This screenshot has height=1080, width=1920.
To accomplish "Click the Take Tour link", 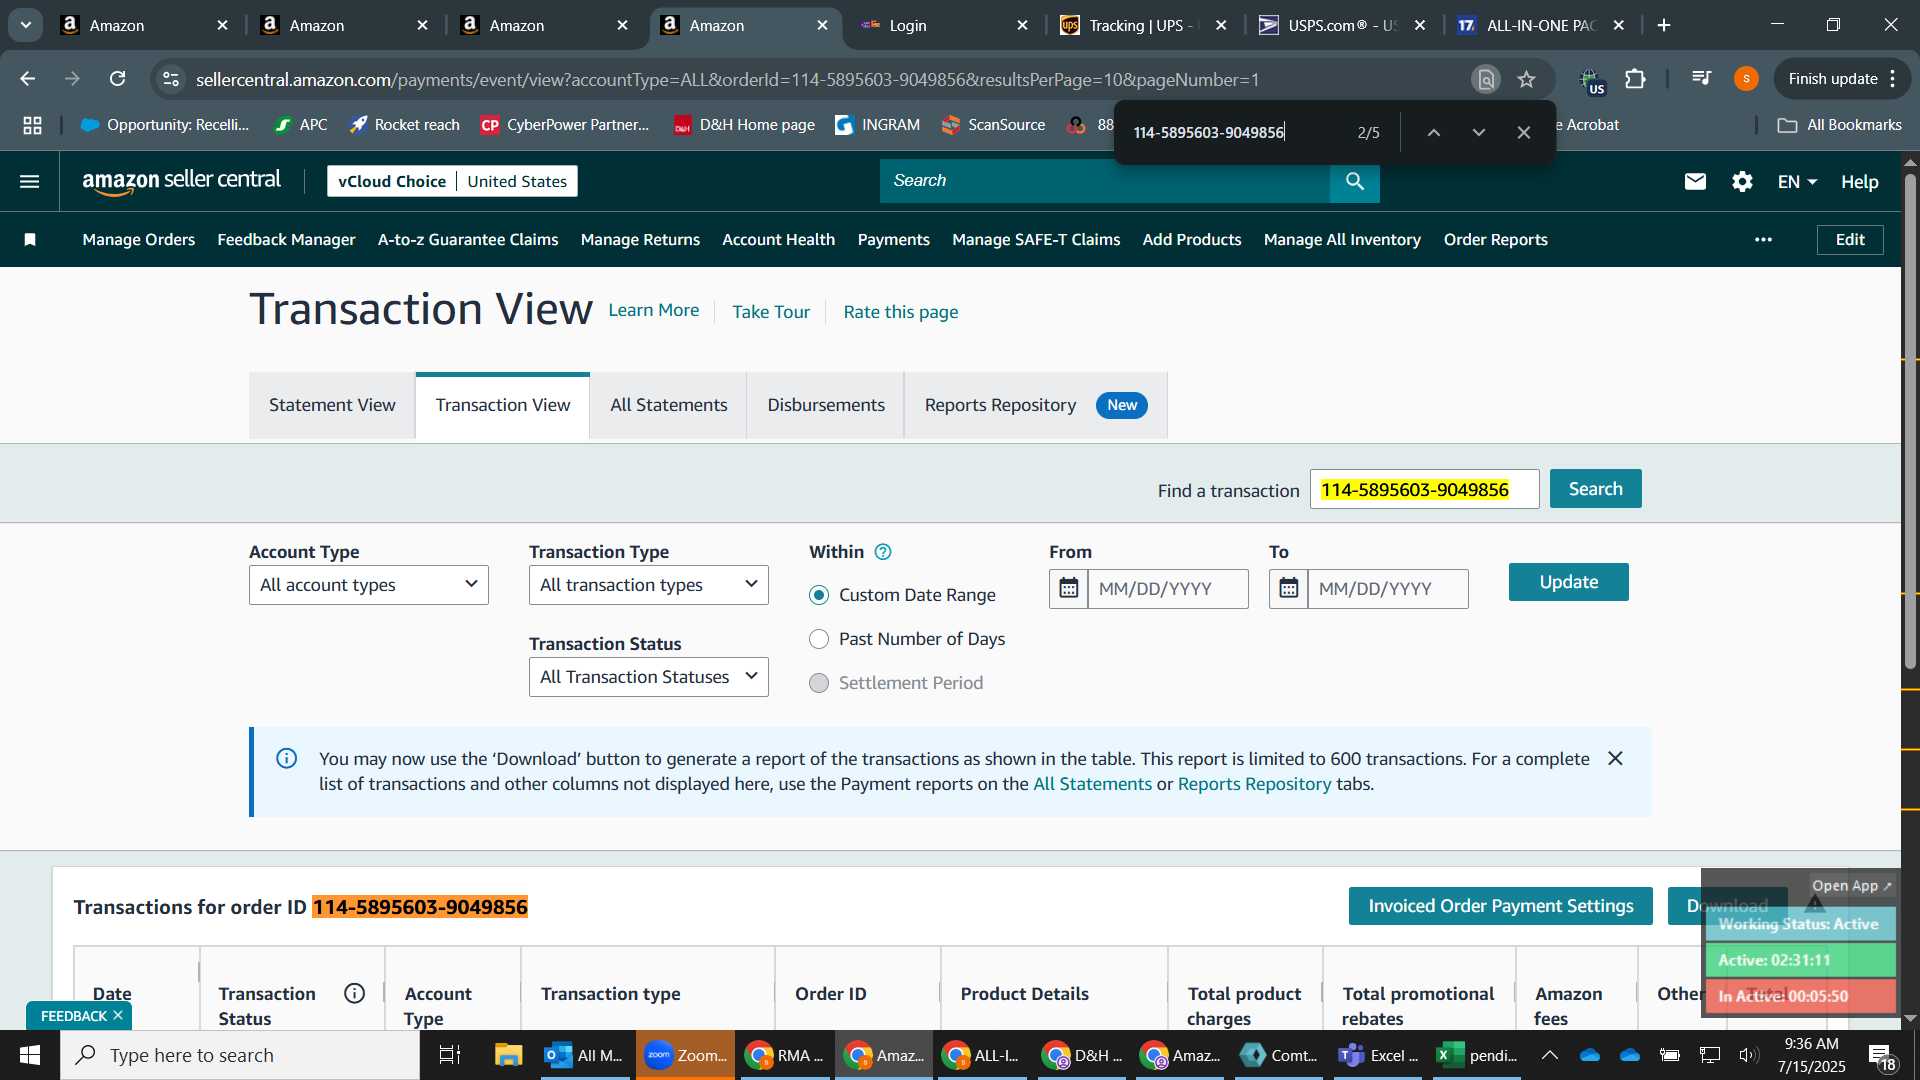I will 771,312.
